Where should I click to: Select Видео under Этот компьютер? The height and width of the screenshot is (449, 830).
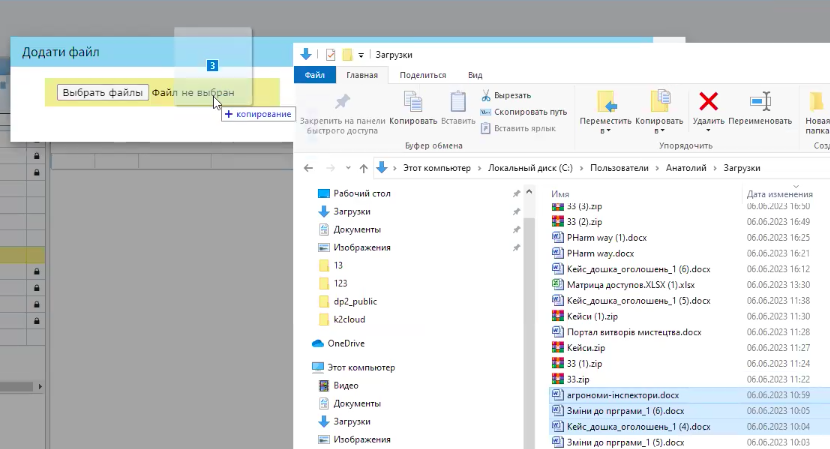coord(346,385)
